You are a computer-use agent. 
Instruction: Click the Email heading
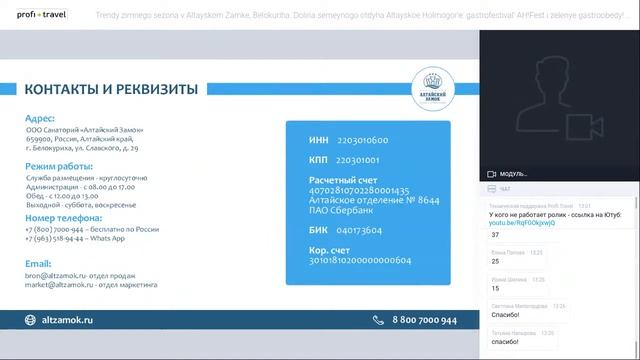38,264
